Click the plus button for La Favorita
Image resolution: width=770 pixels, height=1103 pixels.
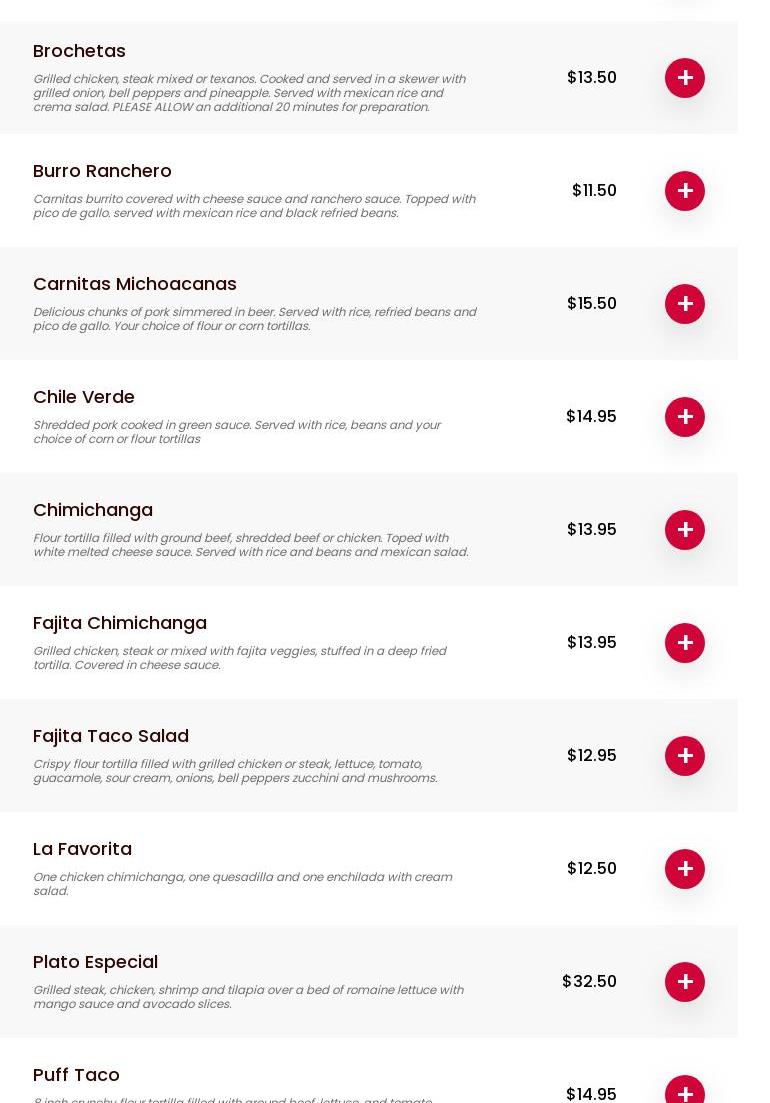click(685, 869)
